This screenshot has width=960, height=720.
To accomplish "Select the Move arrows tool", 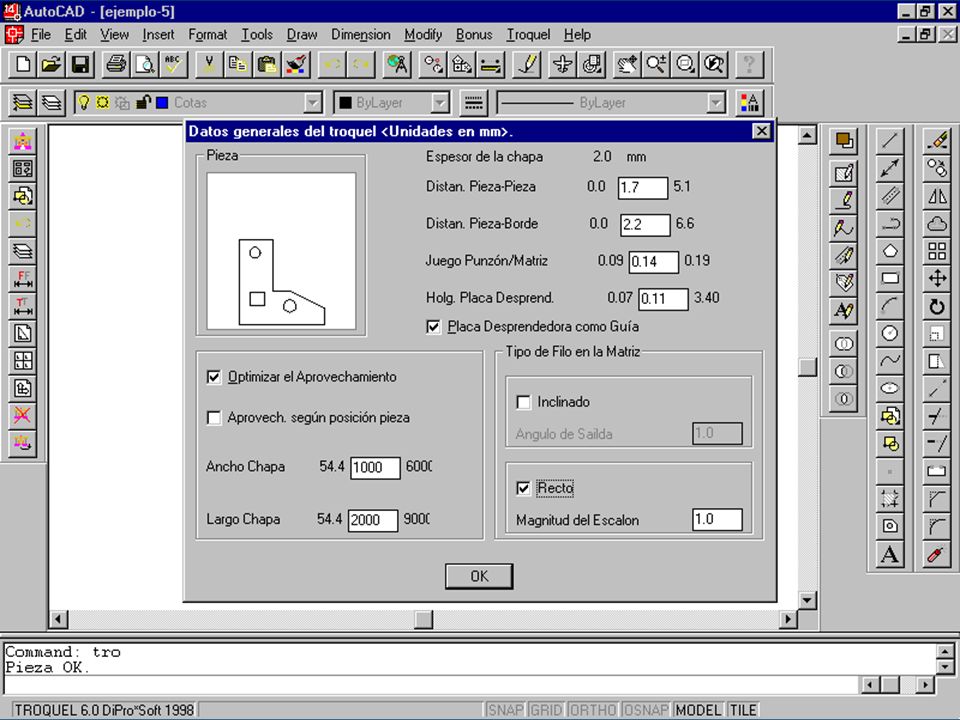I will pyautogui.click(x=937, y=279).
